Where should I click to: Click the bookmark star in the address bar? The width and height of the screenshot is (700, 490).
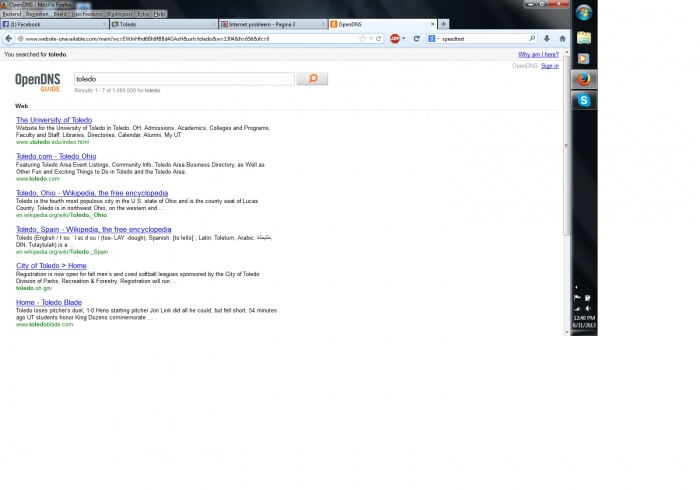pyautogui.click(x=362, y=38)
